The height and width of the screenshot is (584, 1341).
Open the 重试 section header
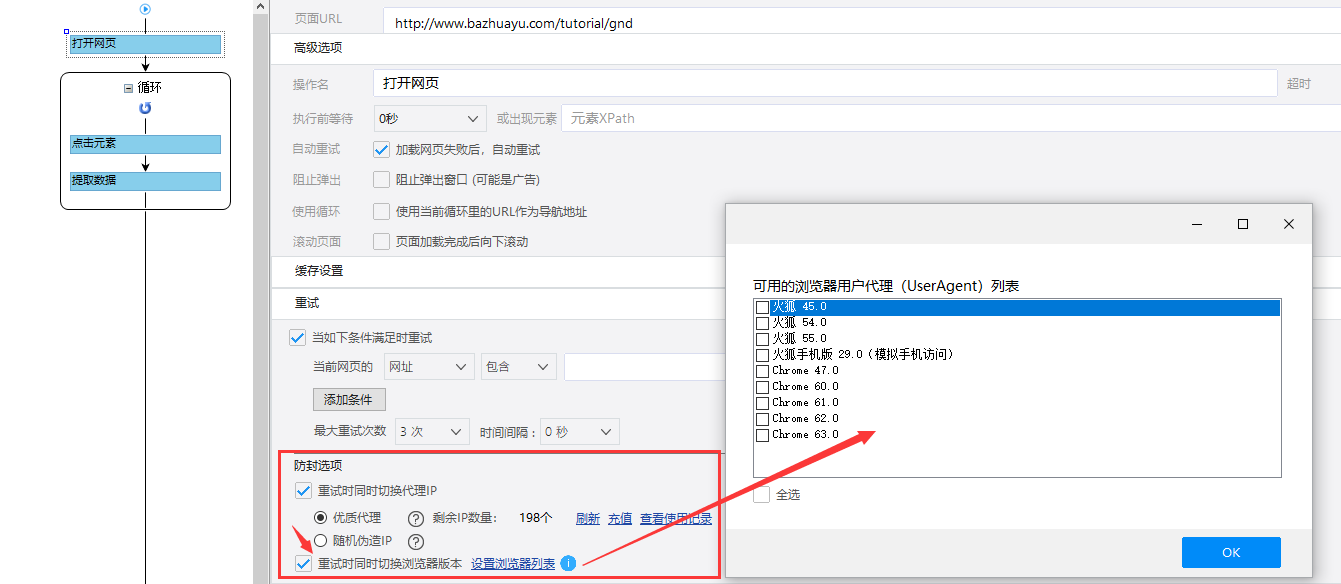307,302
